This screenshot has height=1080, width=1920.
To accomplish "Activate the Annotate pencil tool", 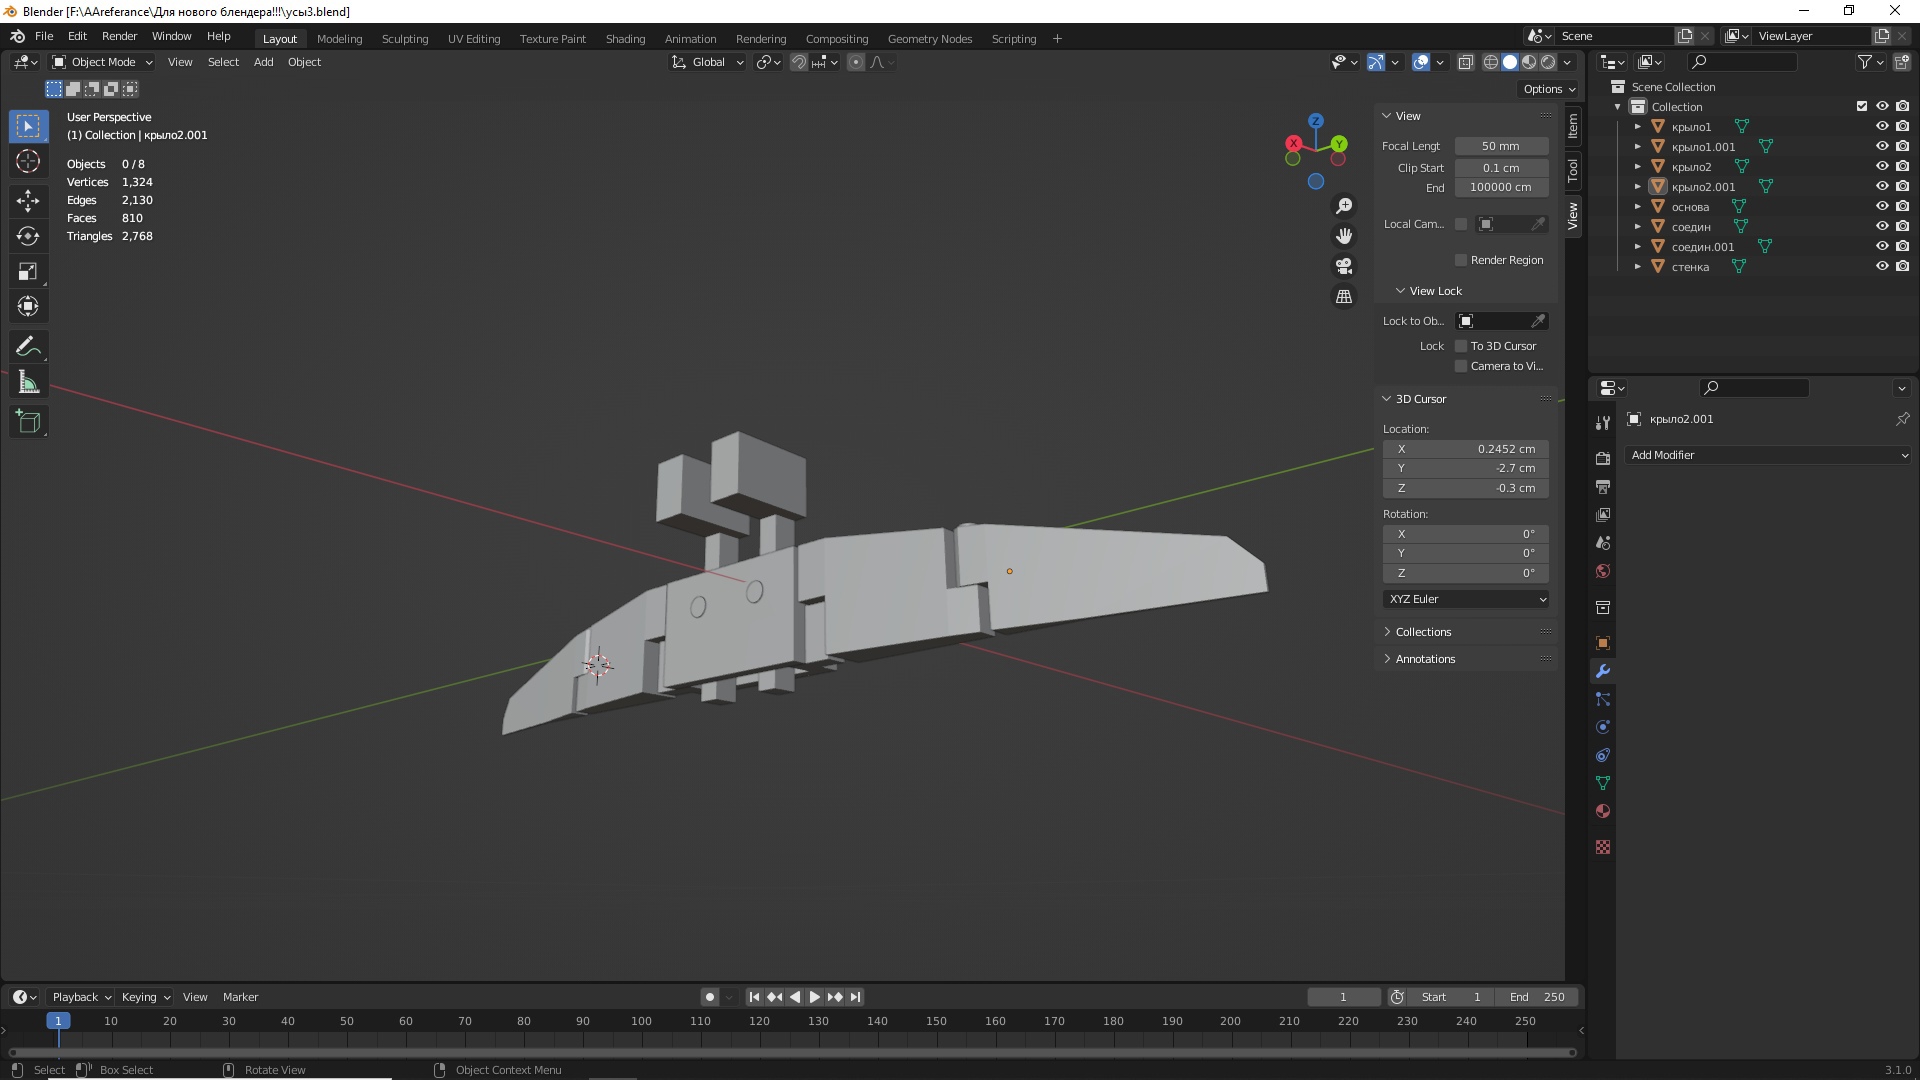I will (x=28, y=347).
